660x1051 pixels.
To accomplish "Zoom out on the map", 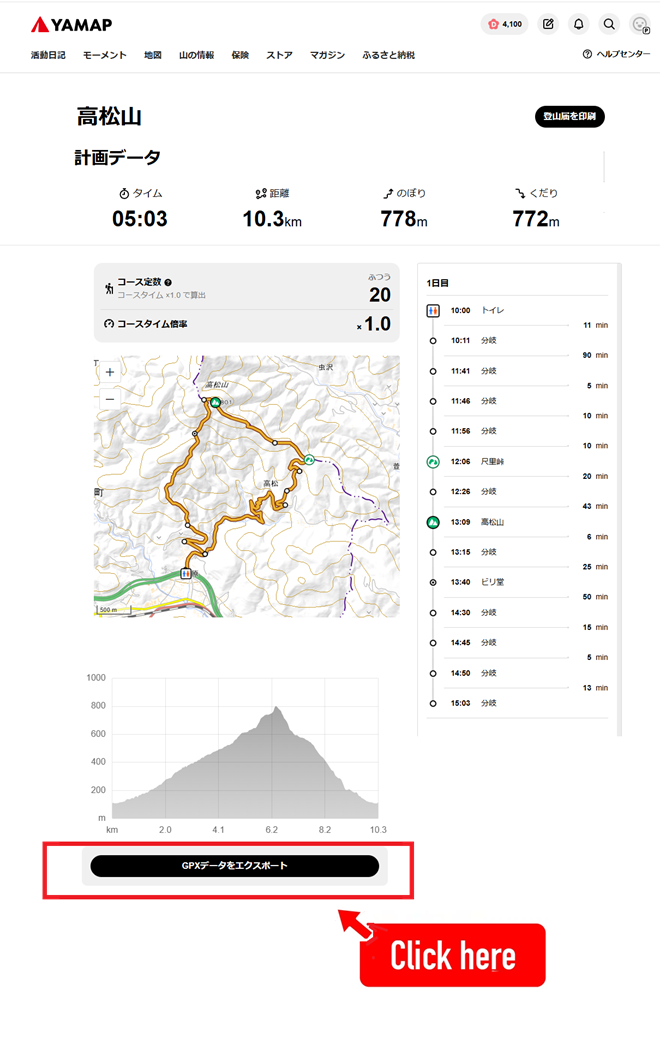I will click(110, 398).
